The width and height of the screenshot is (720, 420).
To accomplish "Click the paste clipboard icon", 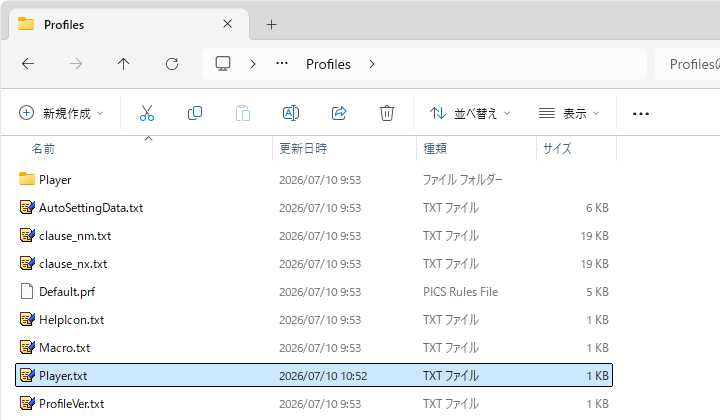I will pos(243,113).
